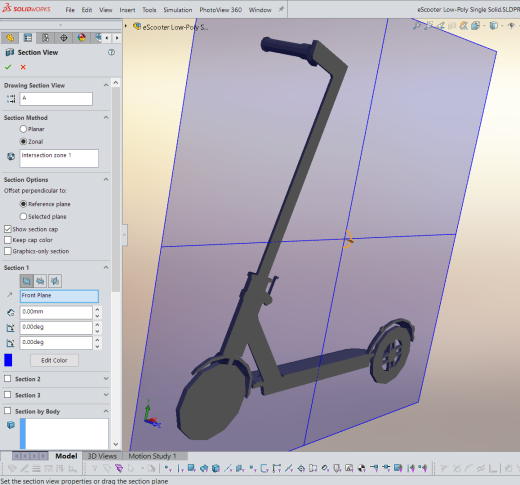The height and width of the screenshot is (485, 520).
Task: Cancel section view with red X
Action: pos(23,67)
